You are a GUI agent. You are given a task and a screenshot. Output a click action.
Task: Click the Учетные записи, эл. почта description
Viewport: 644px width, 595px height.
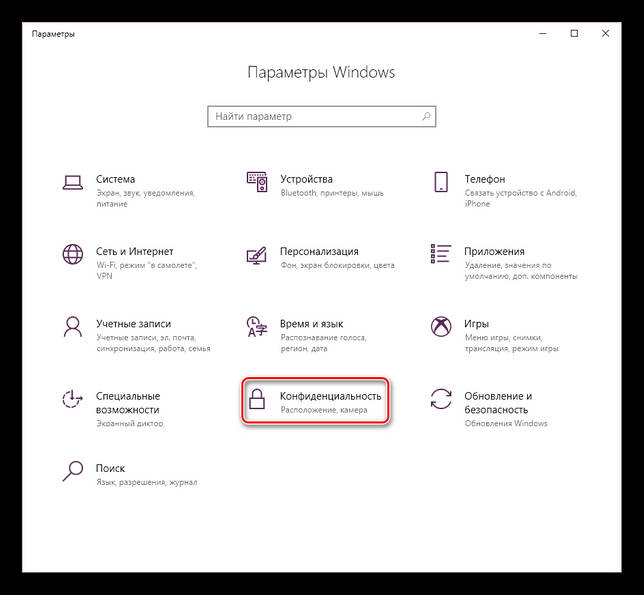[x=153, y=343]
